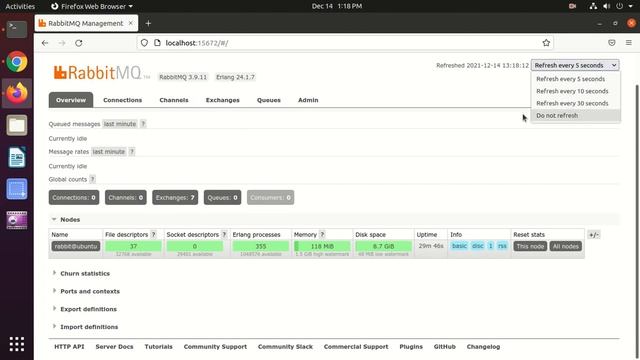
Task: Select Refresh every 5 seconds option
Action: click(x=576, y=79)
